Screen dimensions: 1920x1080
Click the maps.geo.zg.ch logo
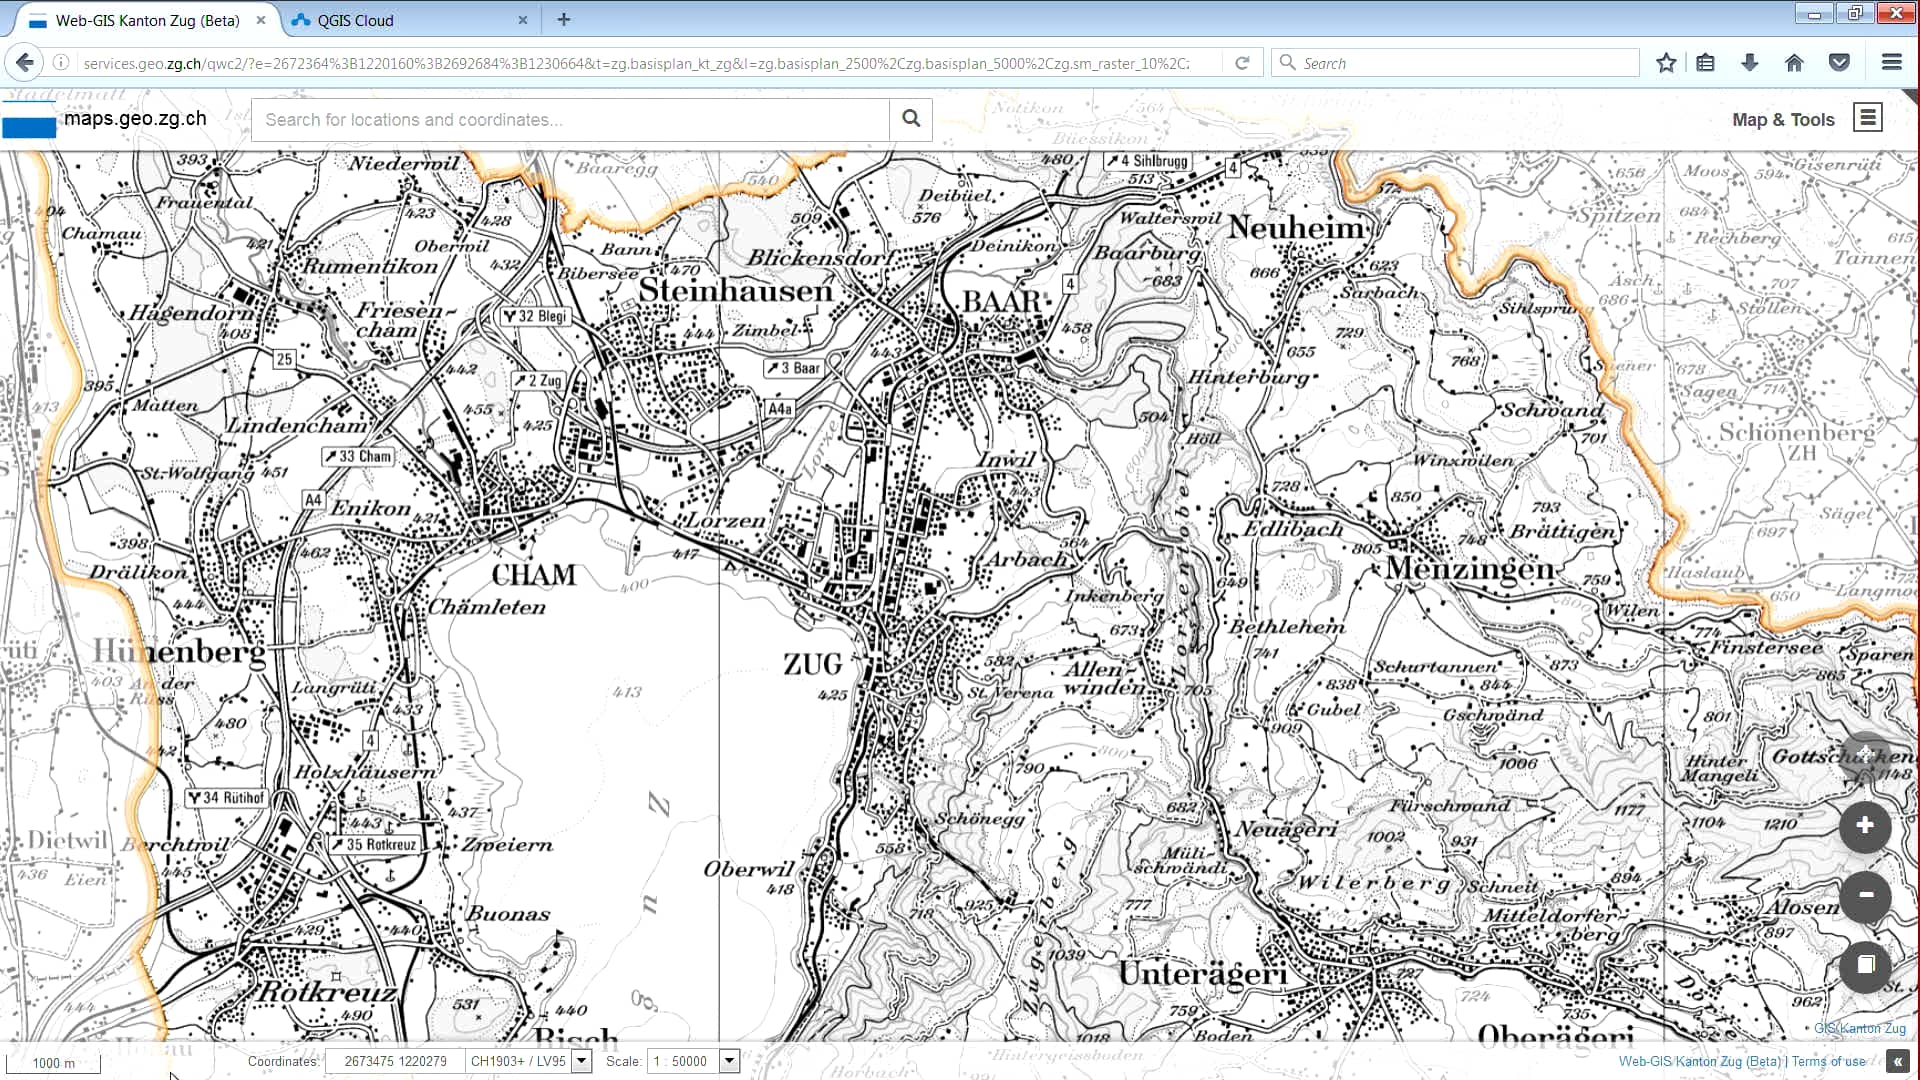coord(105,119)
